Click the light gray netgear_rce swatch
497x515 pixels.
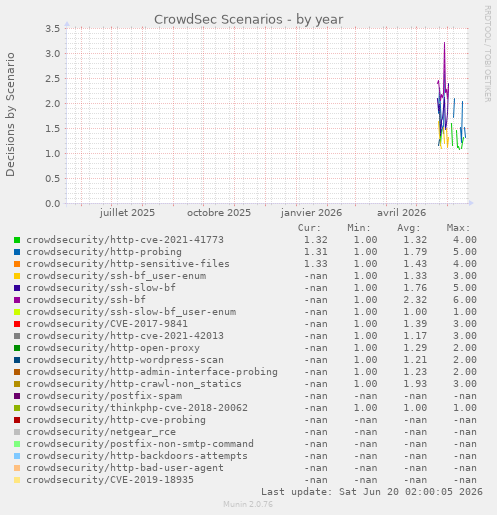pyautogui.click(x=17, y=432)
